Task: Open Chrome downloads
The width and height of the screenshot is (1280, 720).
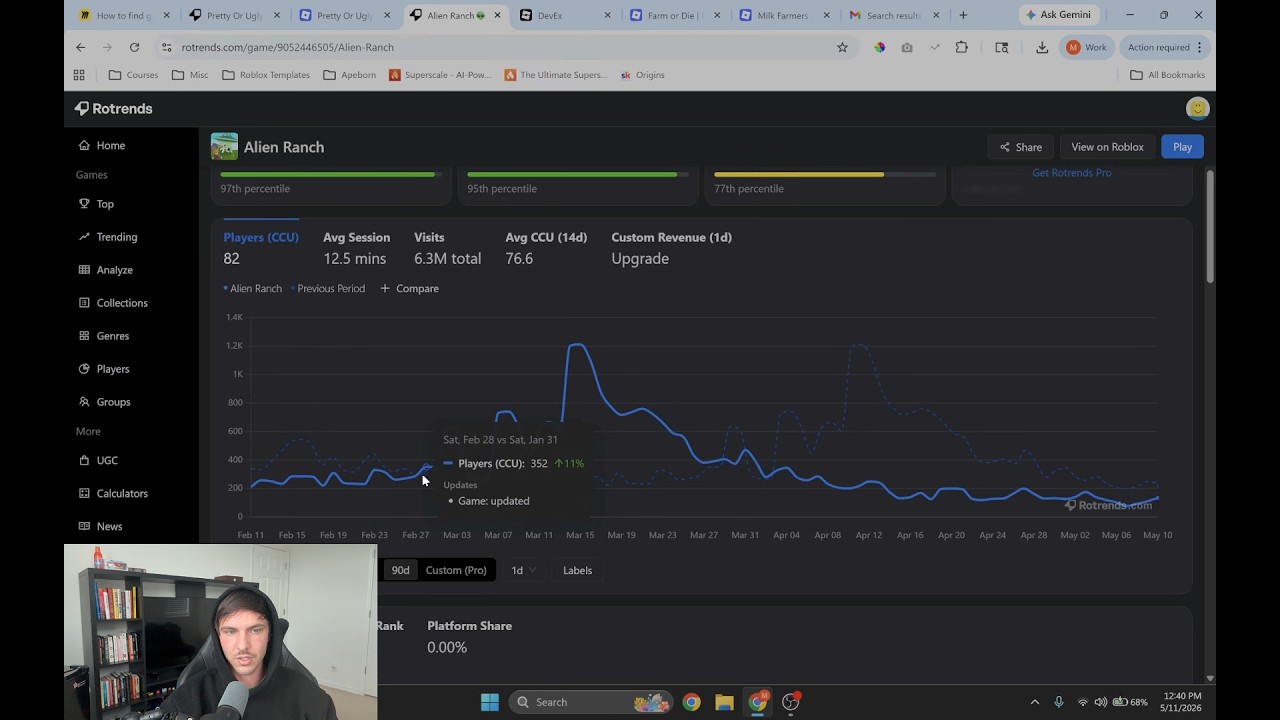Action: [x=1042, y=47]
